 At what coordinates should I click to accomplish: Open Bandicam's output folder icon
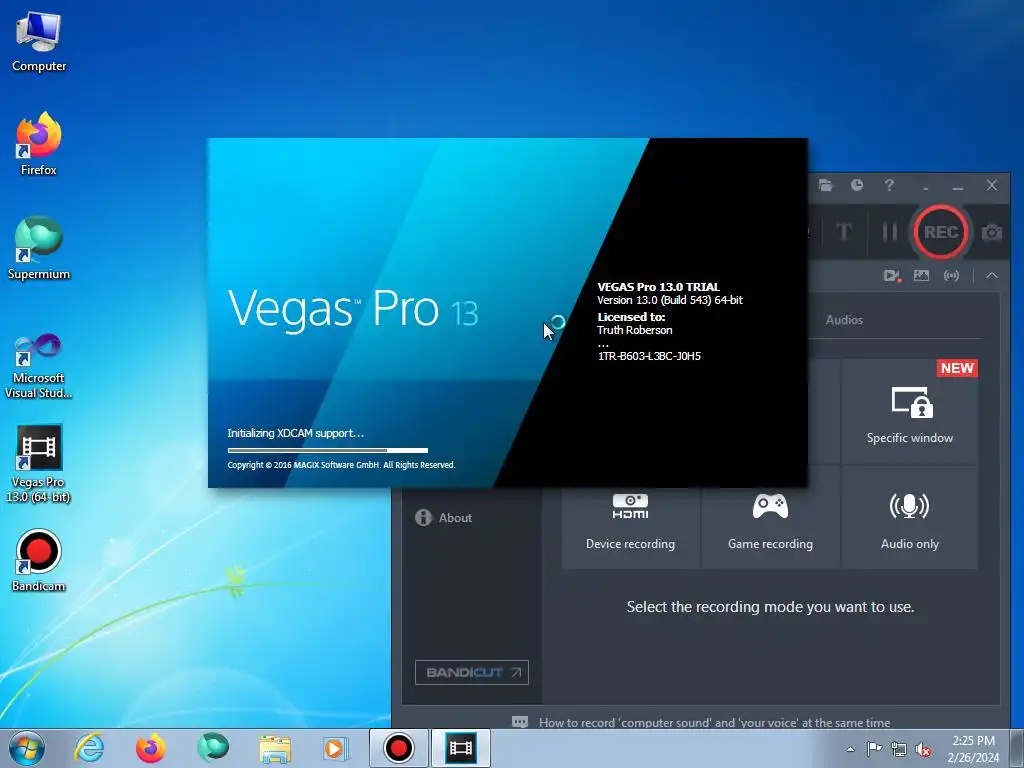point(825,185)
